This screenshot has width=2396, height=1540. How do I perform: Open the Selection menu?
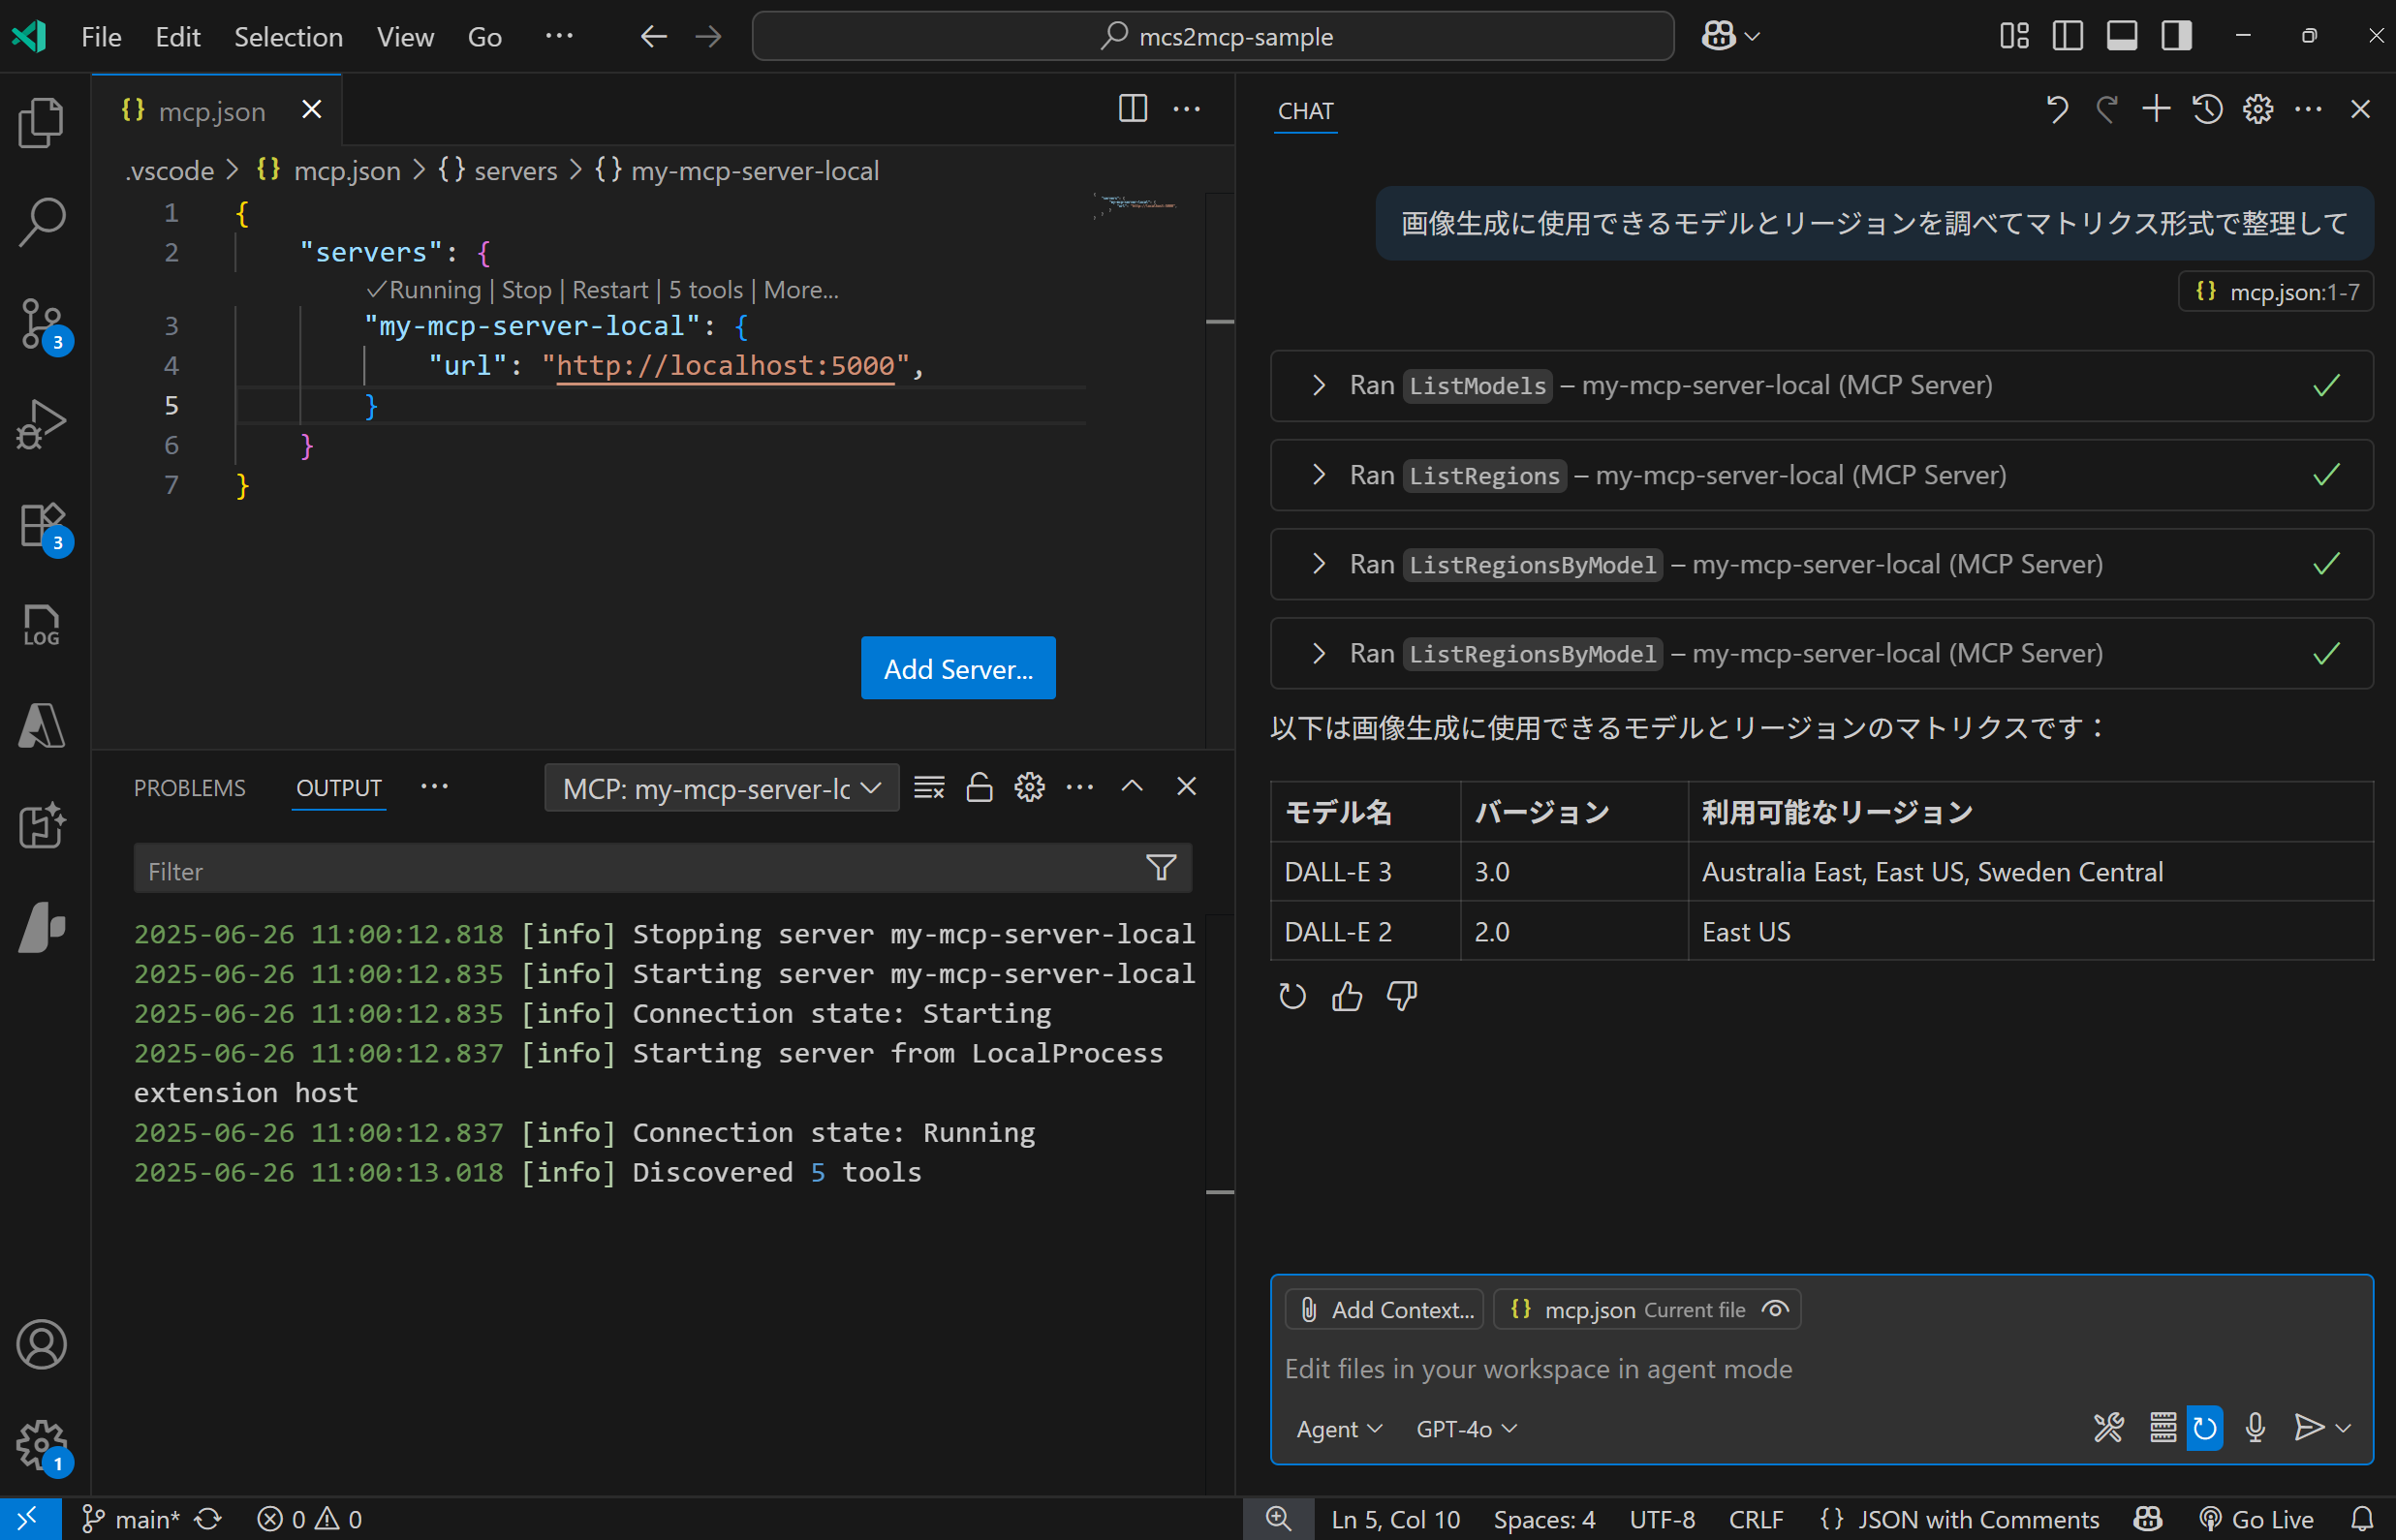[x=288, y=36]
